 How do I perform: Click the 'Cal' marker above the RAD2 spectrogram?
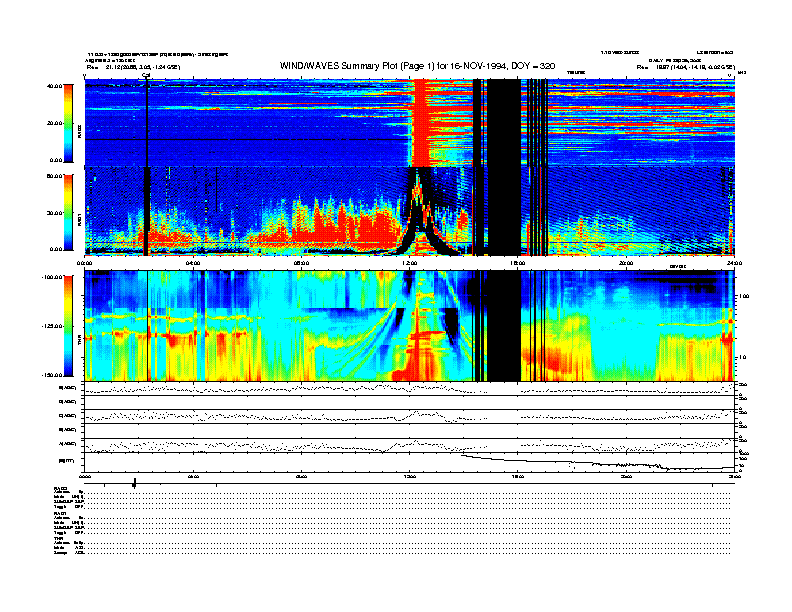tap(146, 75)
